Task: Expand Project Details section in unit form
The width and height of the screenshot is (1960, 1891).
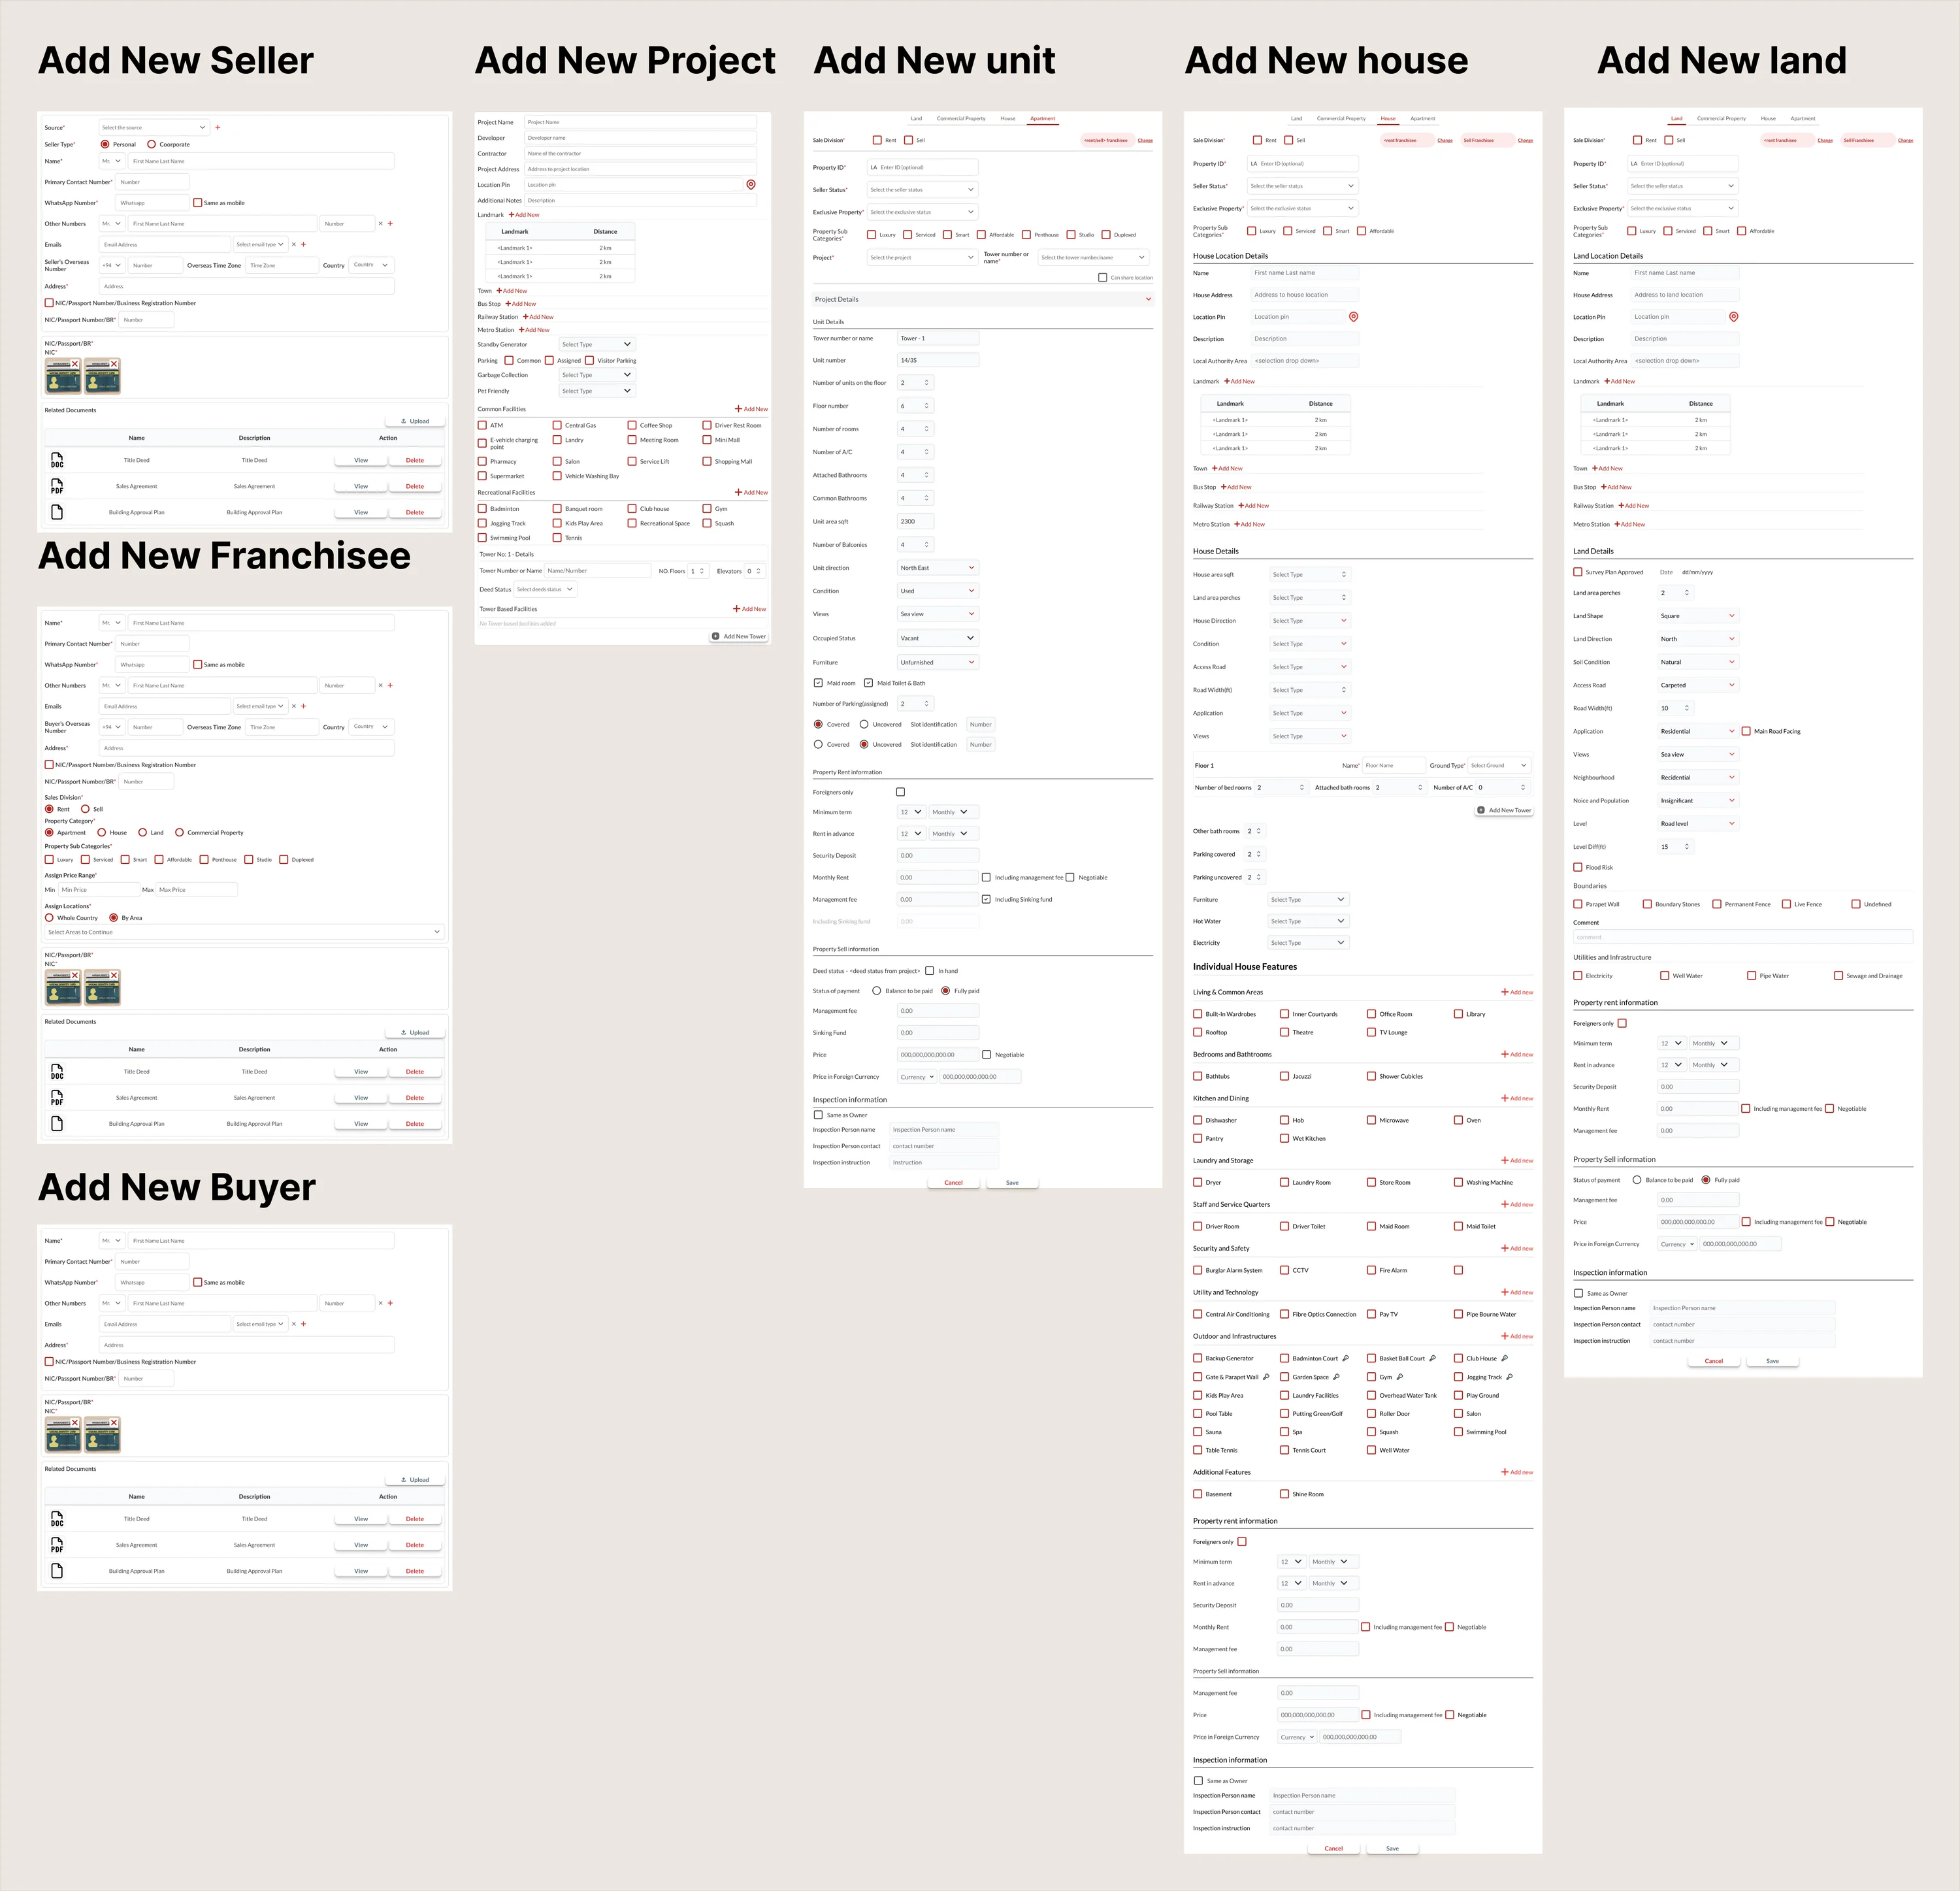Action: tap(983, 299)
